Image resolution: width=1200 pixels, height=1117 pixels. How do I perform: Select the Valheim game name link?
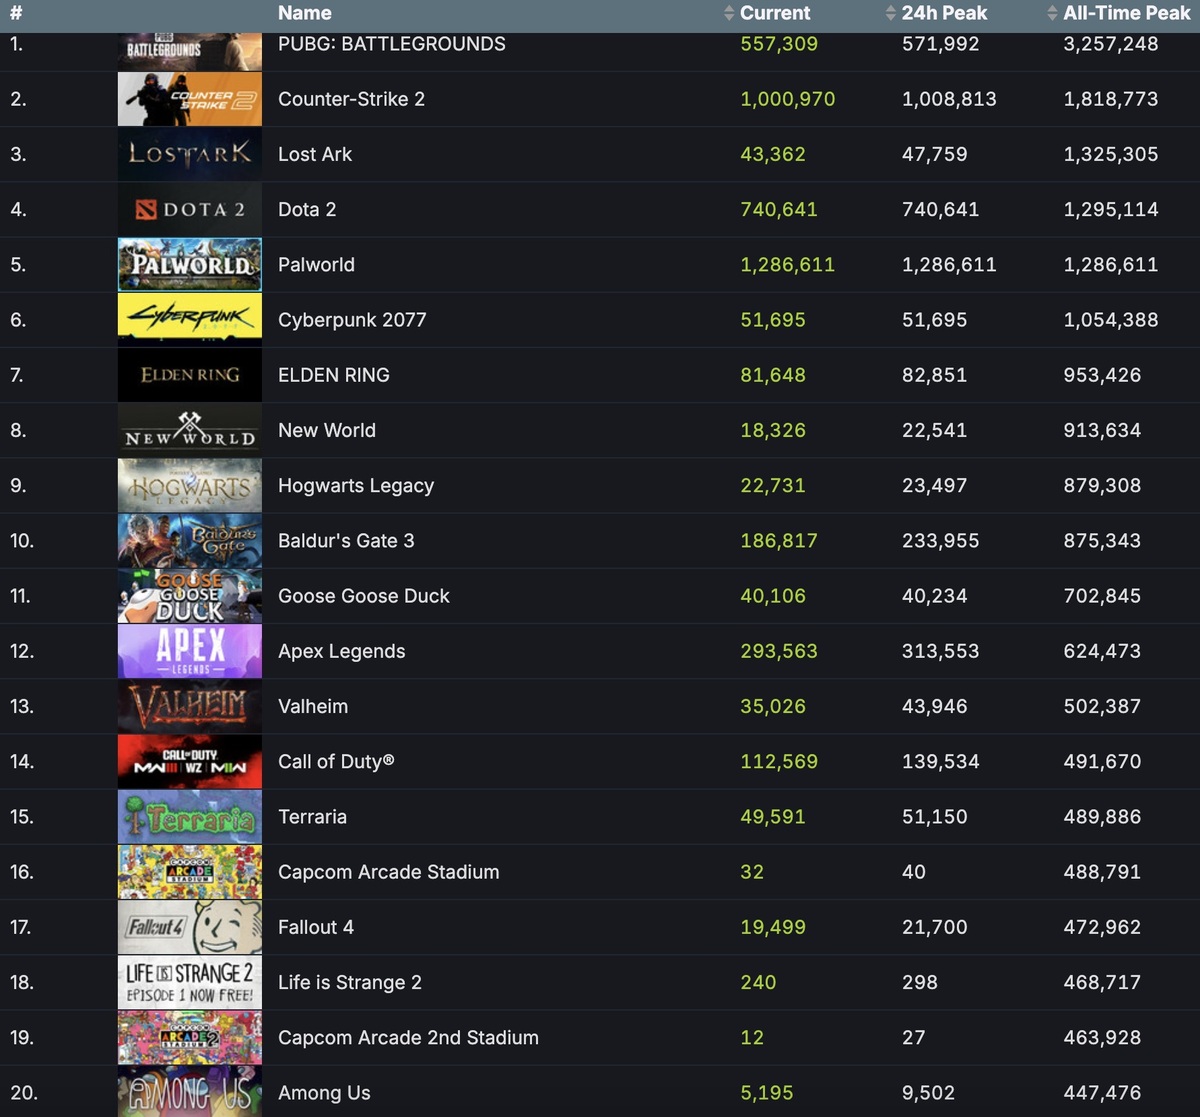(313, 706)
